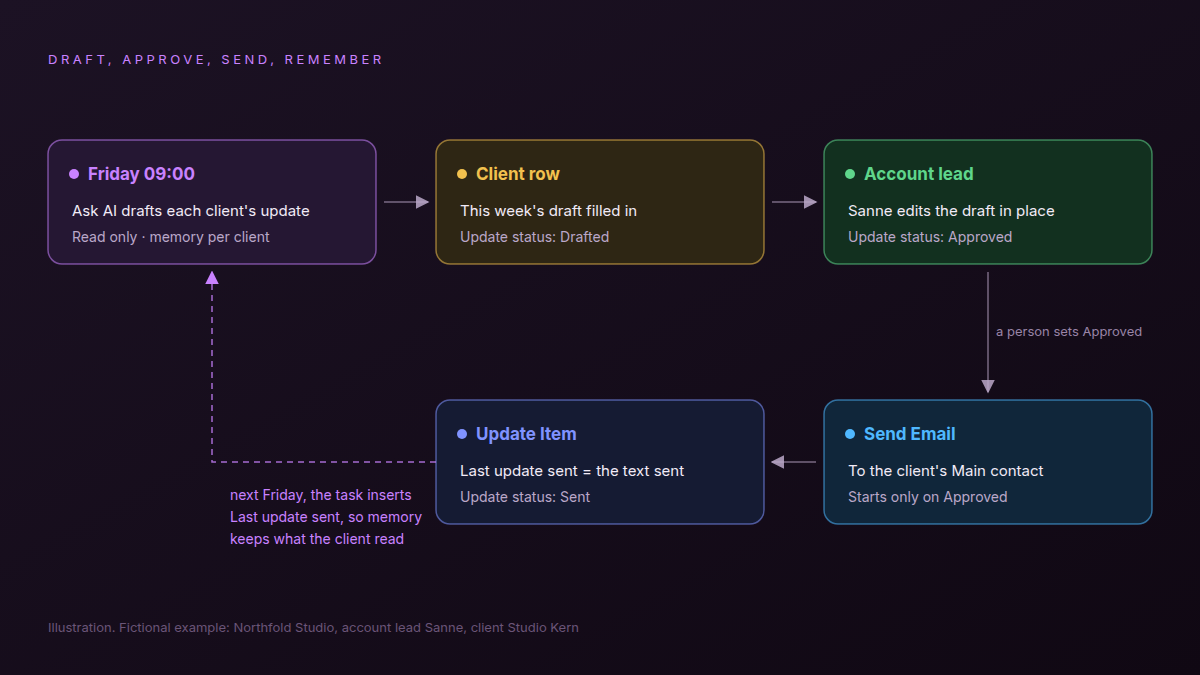Click "Sanne edits the draft in place"
The height and width of the screenshot is (675, 1200).
point(951,211)
